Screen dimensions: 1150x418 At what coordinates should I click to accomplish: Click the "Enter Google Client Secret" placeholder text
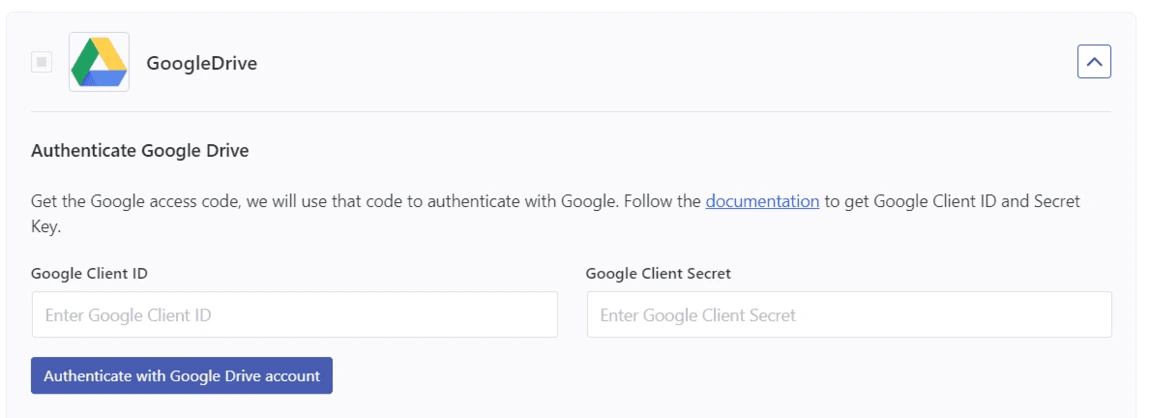tap(697, 315)
